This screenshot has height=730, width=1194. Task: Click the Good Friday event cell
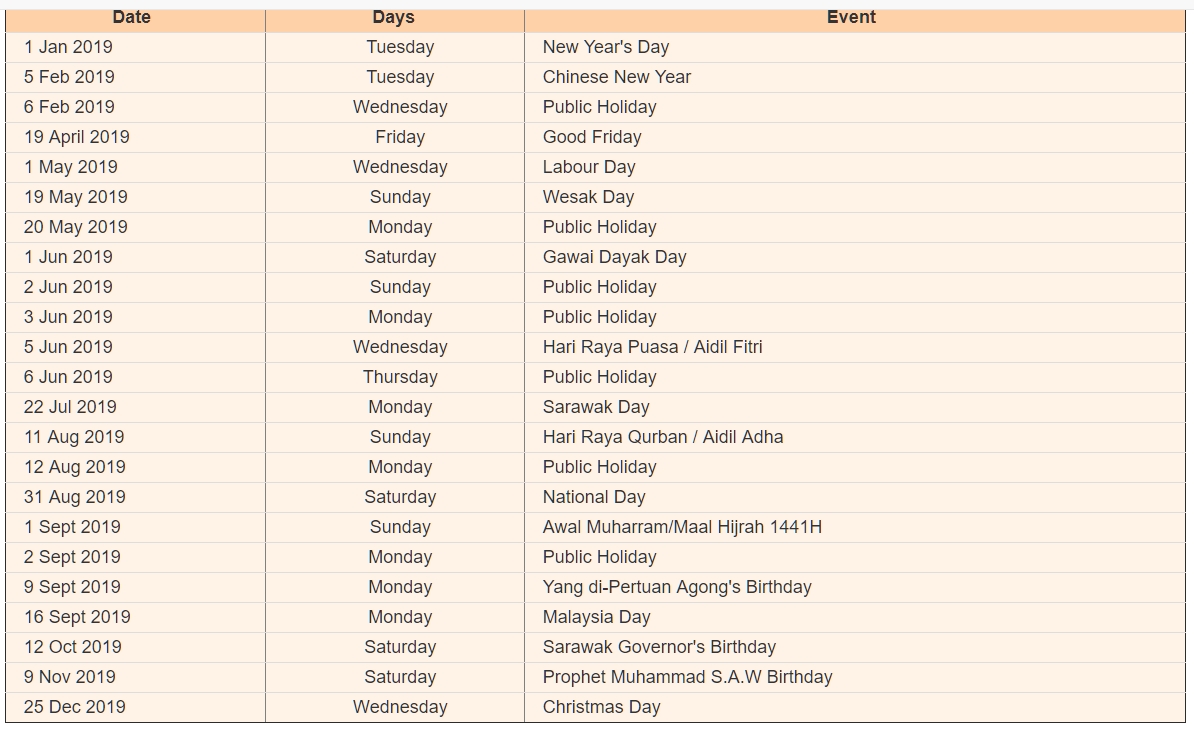[592, 137]
